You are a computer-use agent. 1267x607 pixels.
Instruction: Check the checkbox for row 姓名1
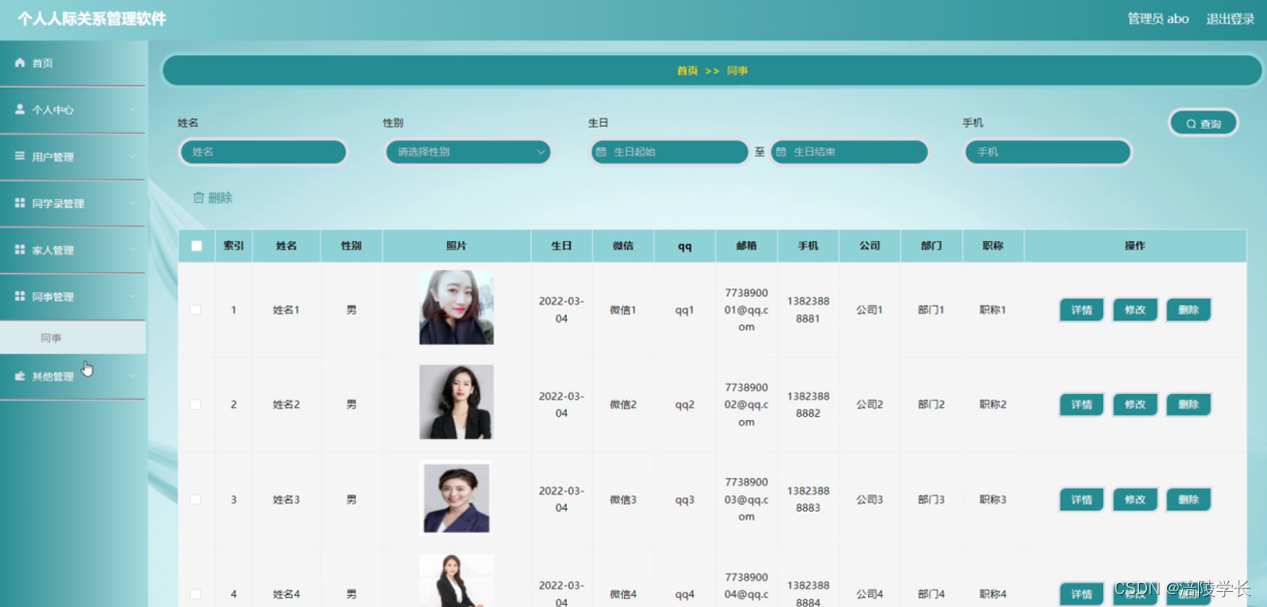coord(196,310)
